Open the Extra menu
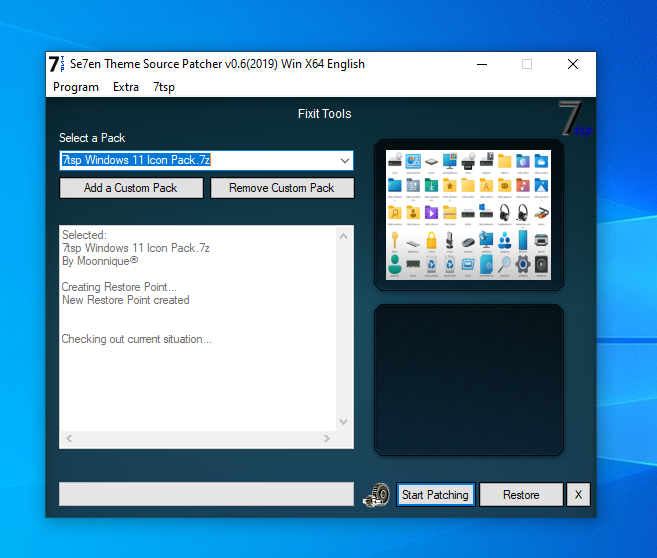Screen dimensions: 657x558 click(x=126, y=87)
